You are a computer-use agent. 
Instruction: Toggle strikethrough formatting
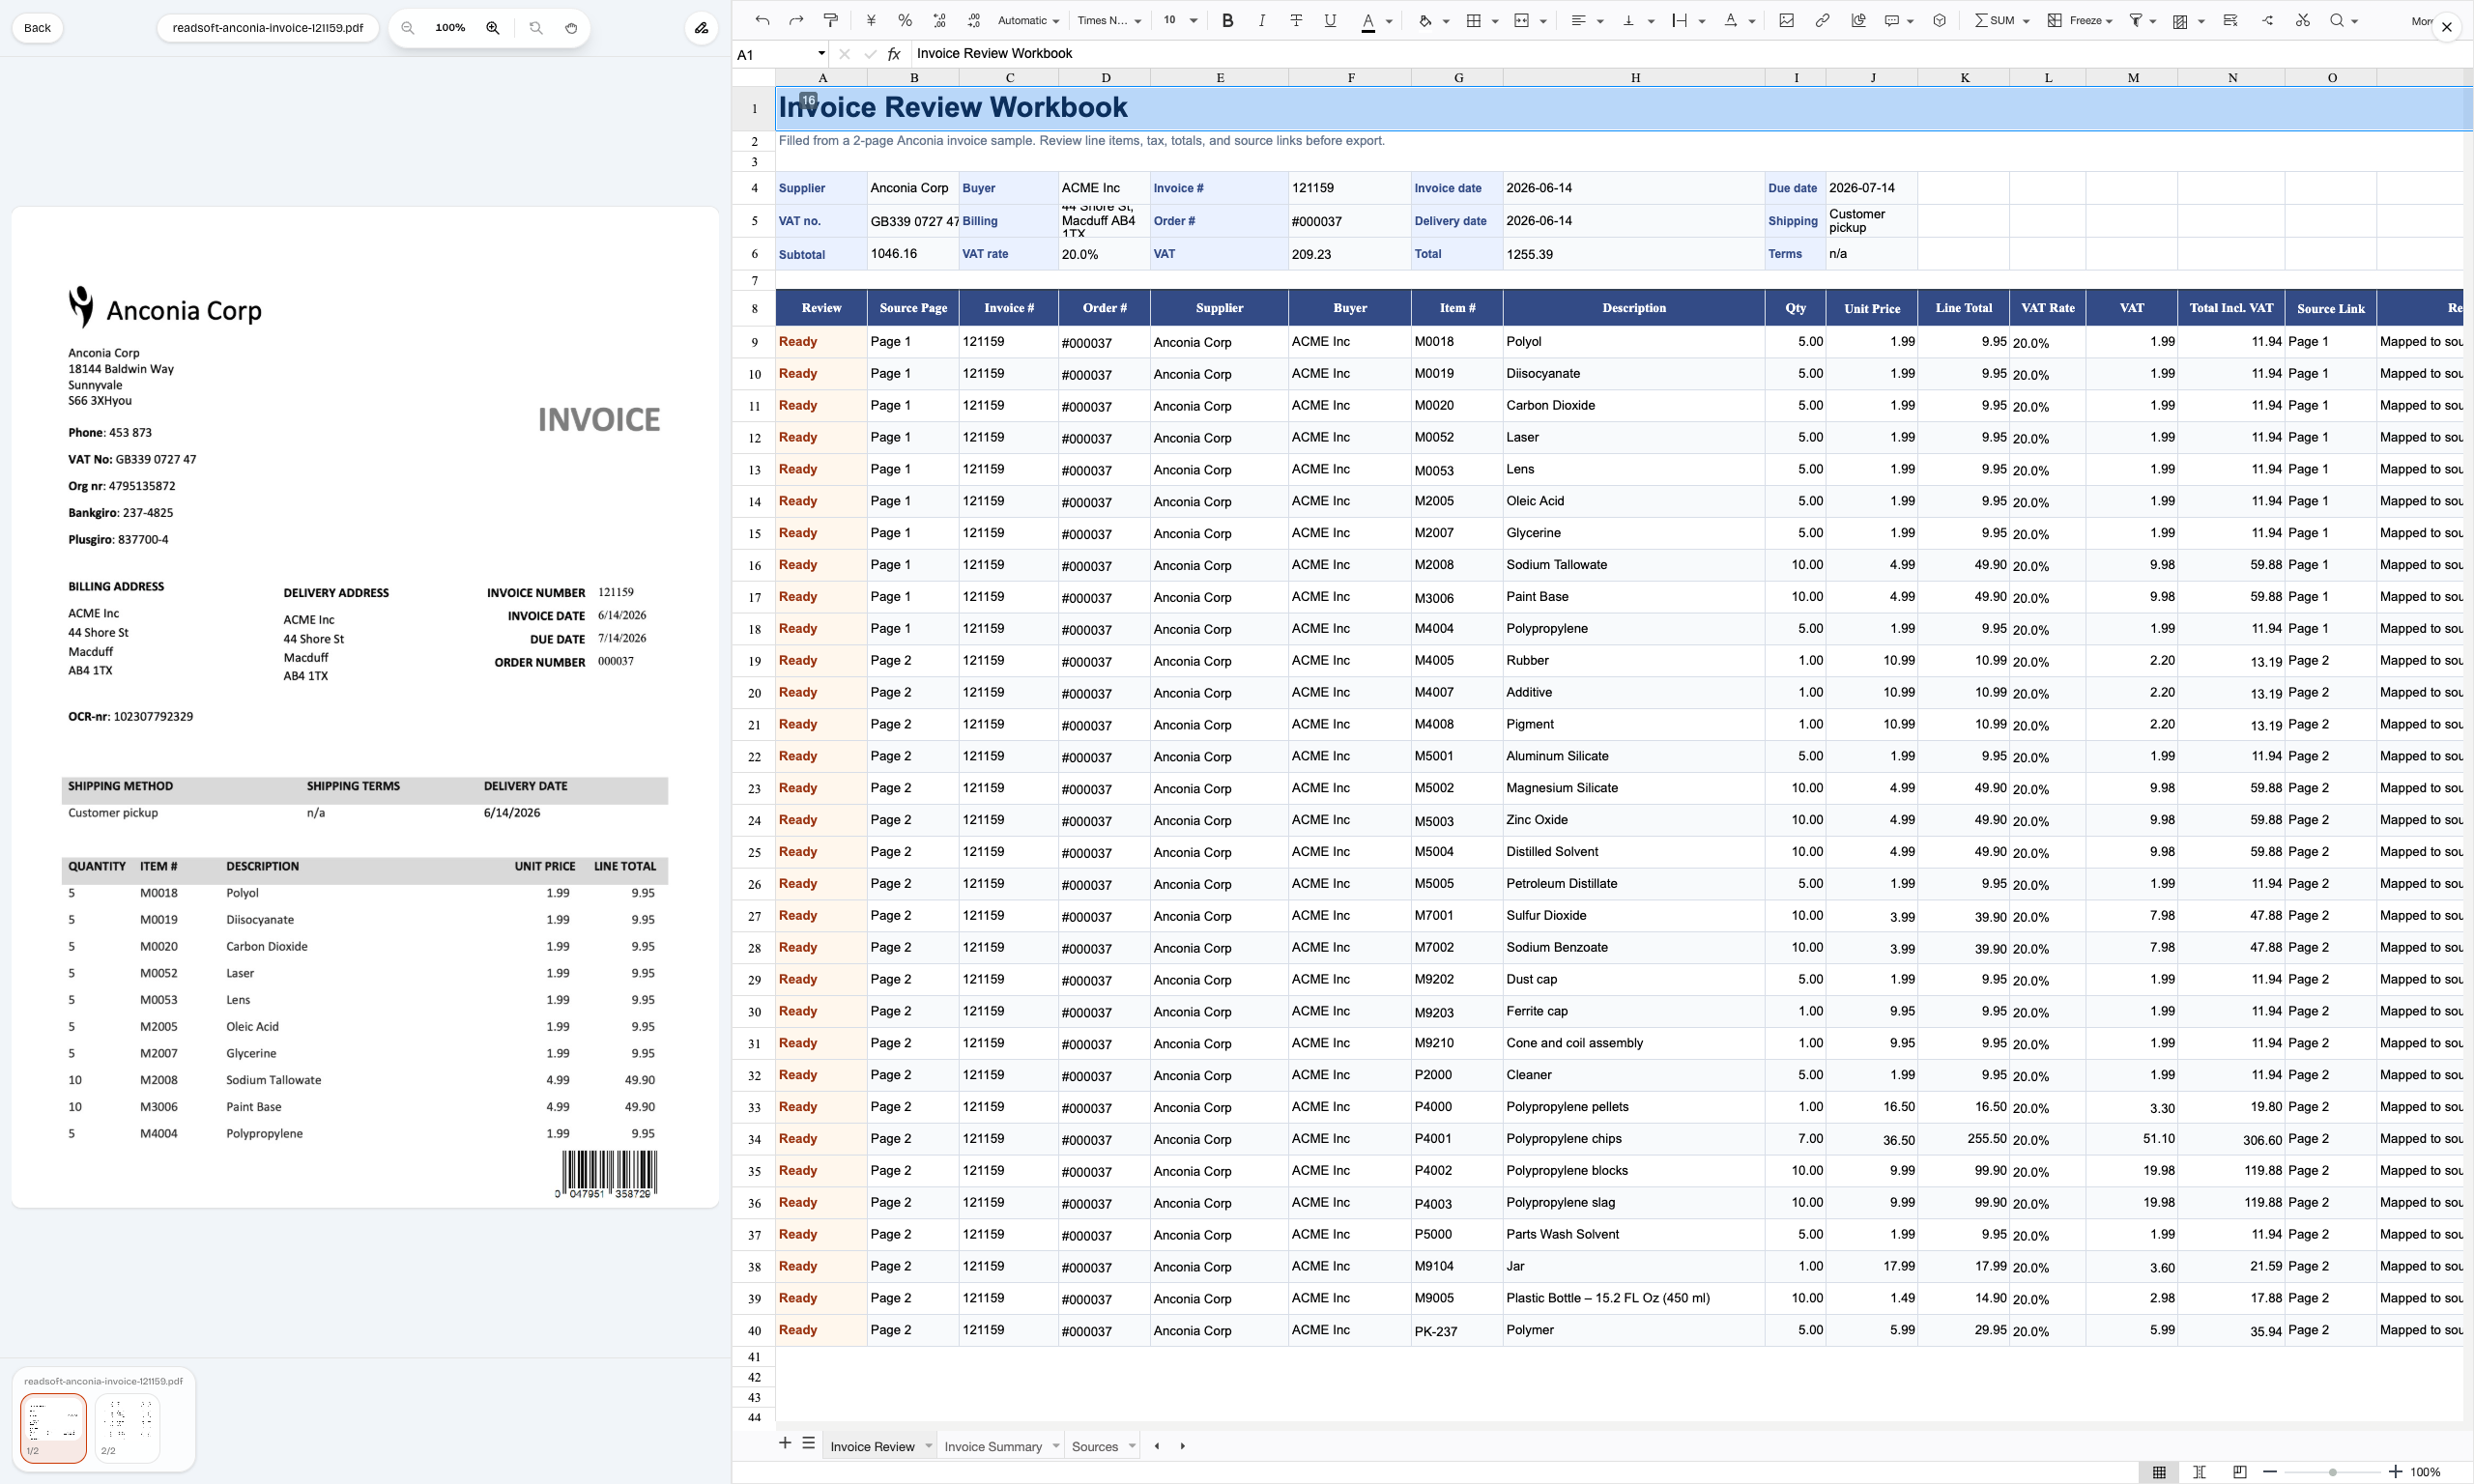pyautogui.click(x=1296, y=20)
